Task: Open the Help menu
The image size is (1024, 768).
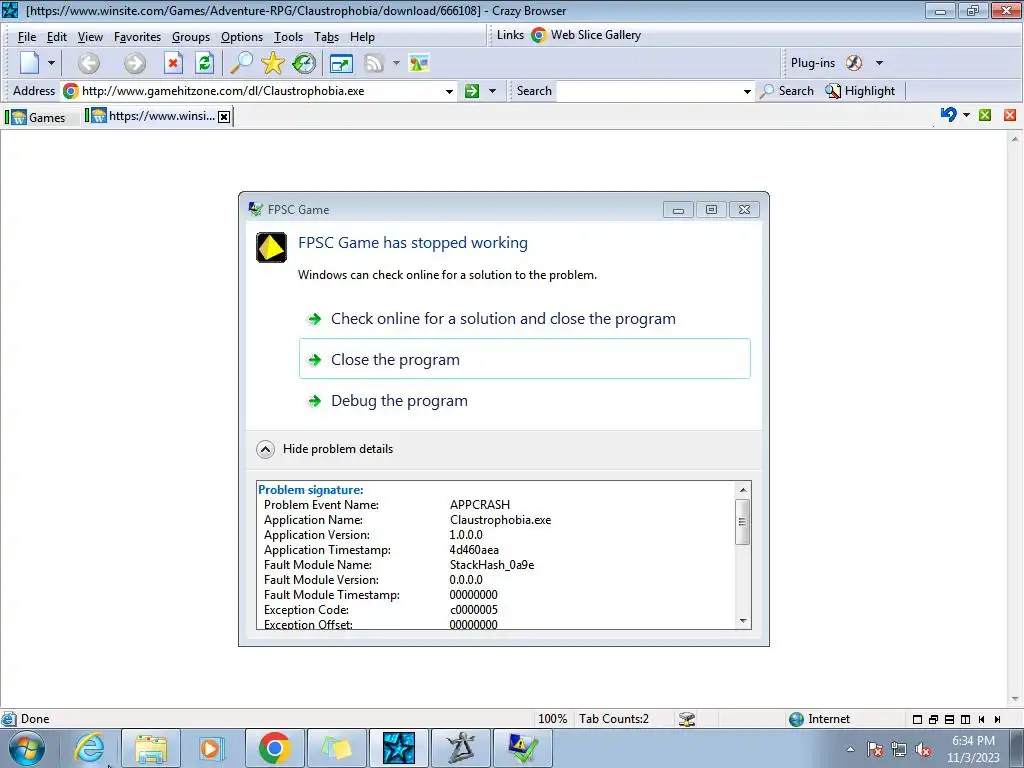Action: (x=362, y=37)
